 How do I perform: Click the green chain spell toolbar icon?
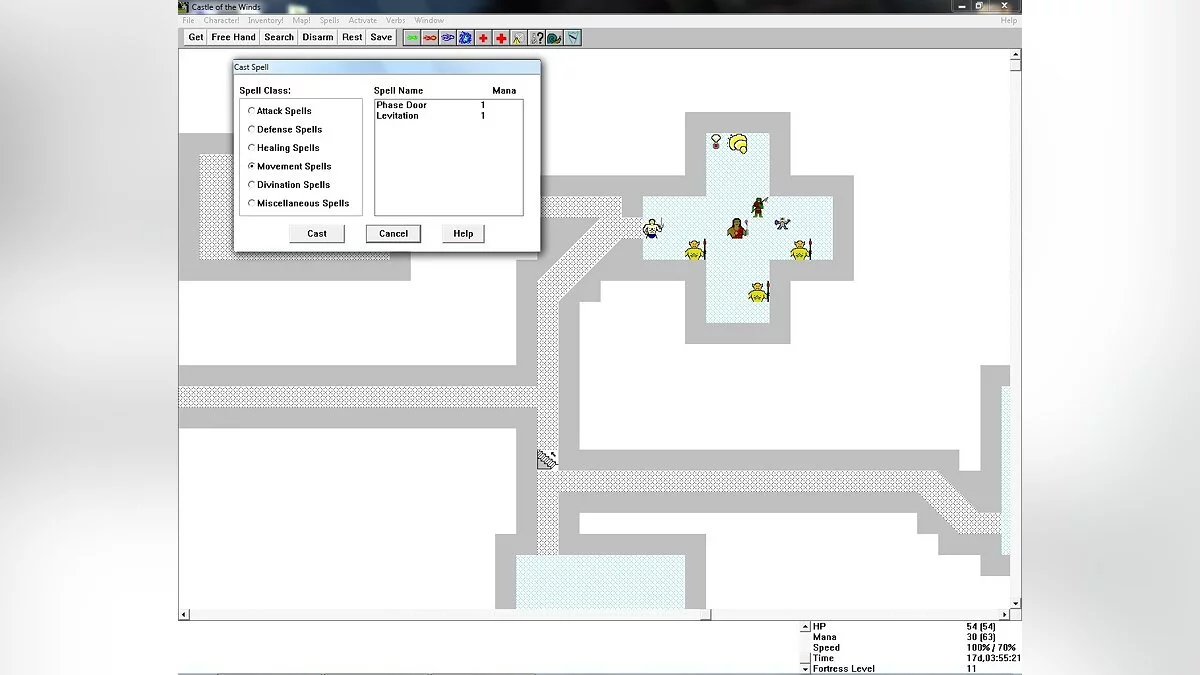pos(411,38)
